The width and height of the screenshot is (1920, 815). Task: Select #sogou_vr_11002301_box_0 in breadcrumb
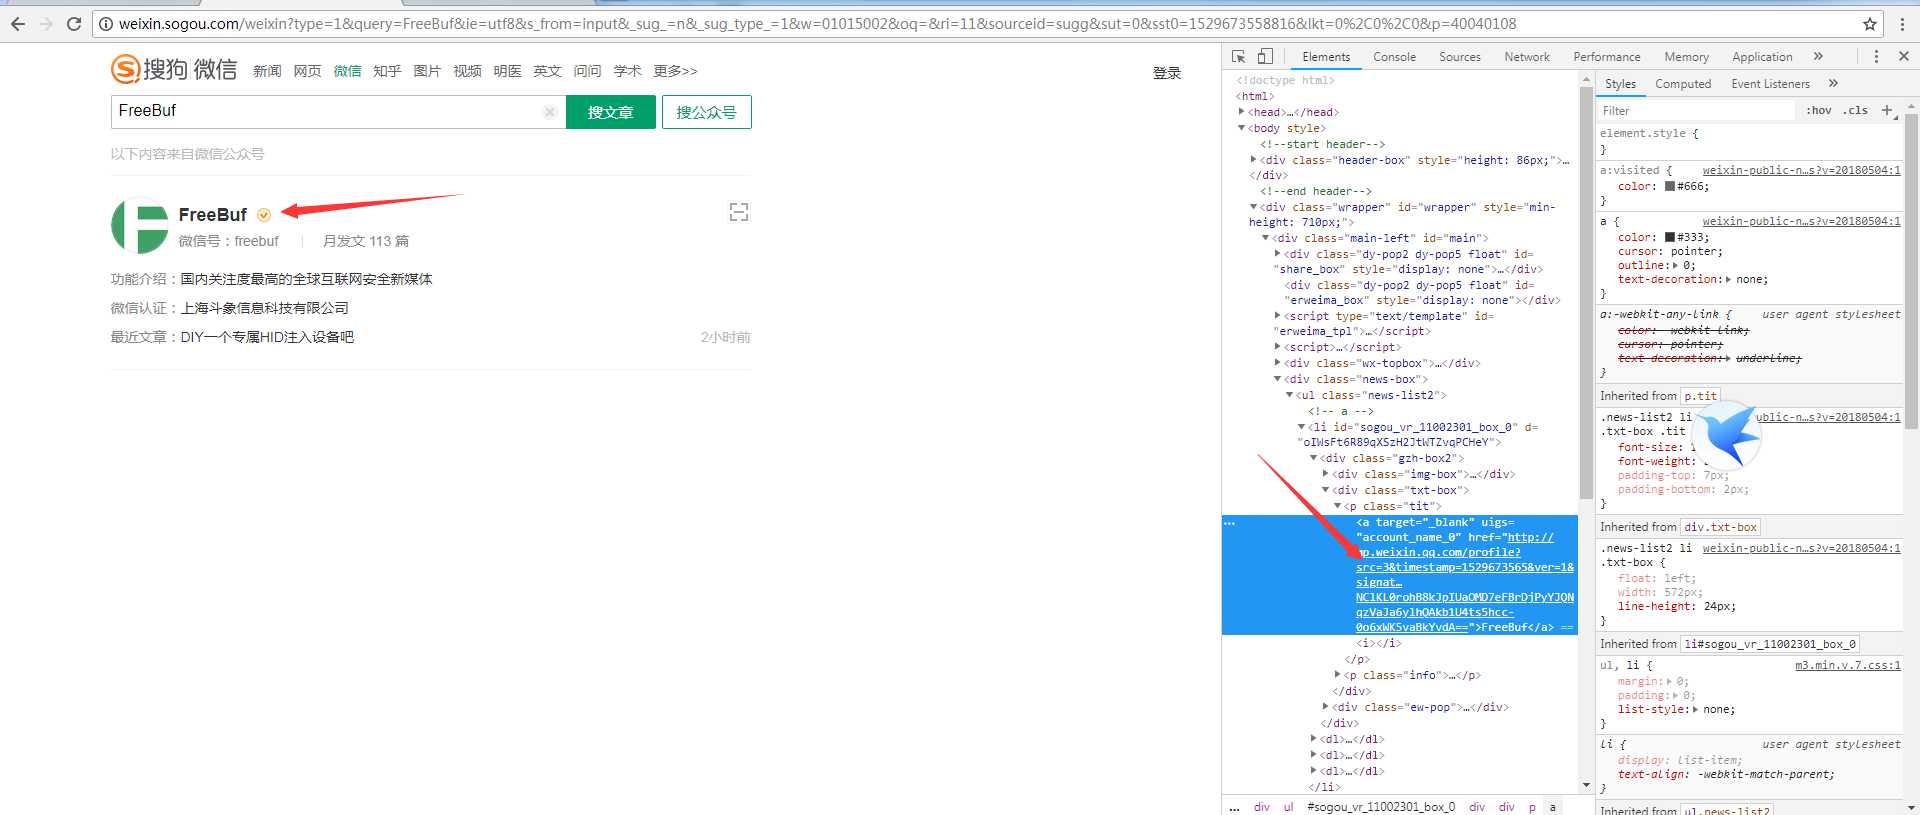tap(1381, 807)
